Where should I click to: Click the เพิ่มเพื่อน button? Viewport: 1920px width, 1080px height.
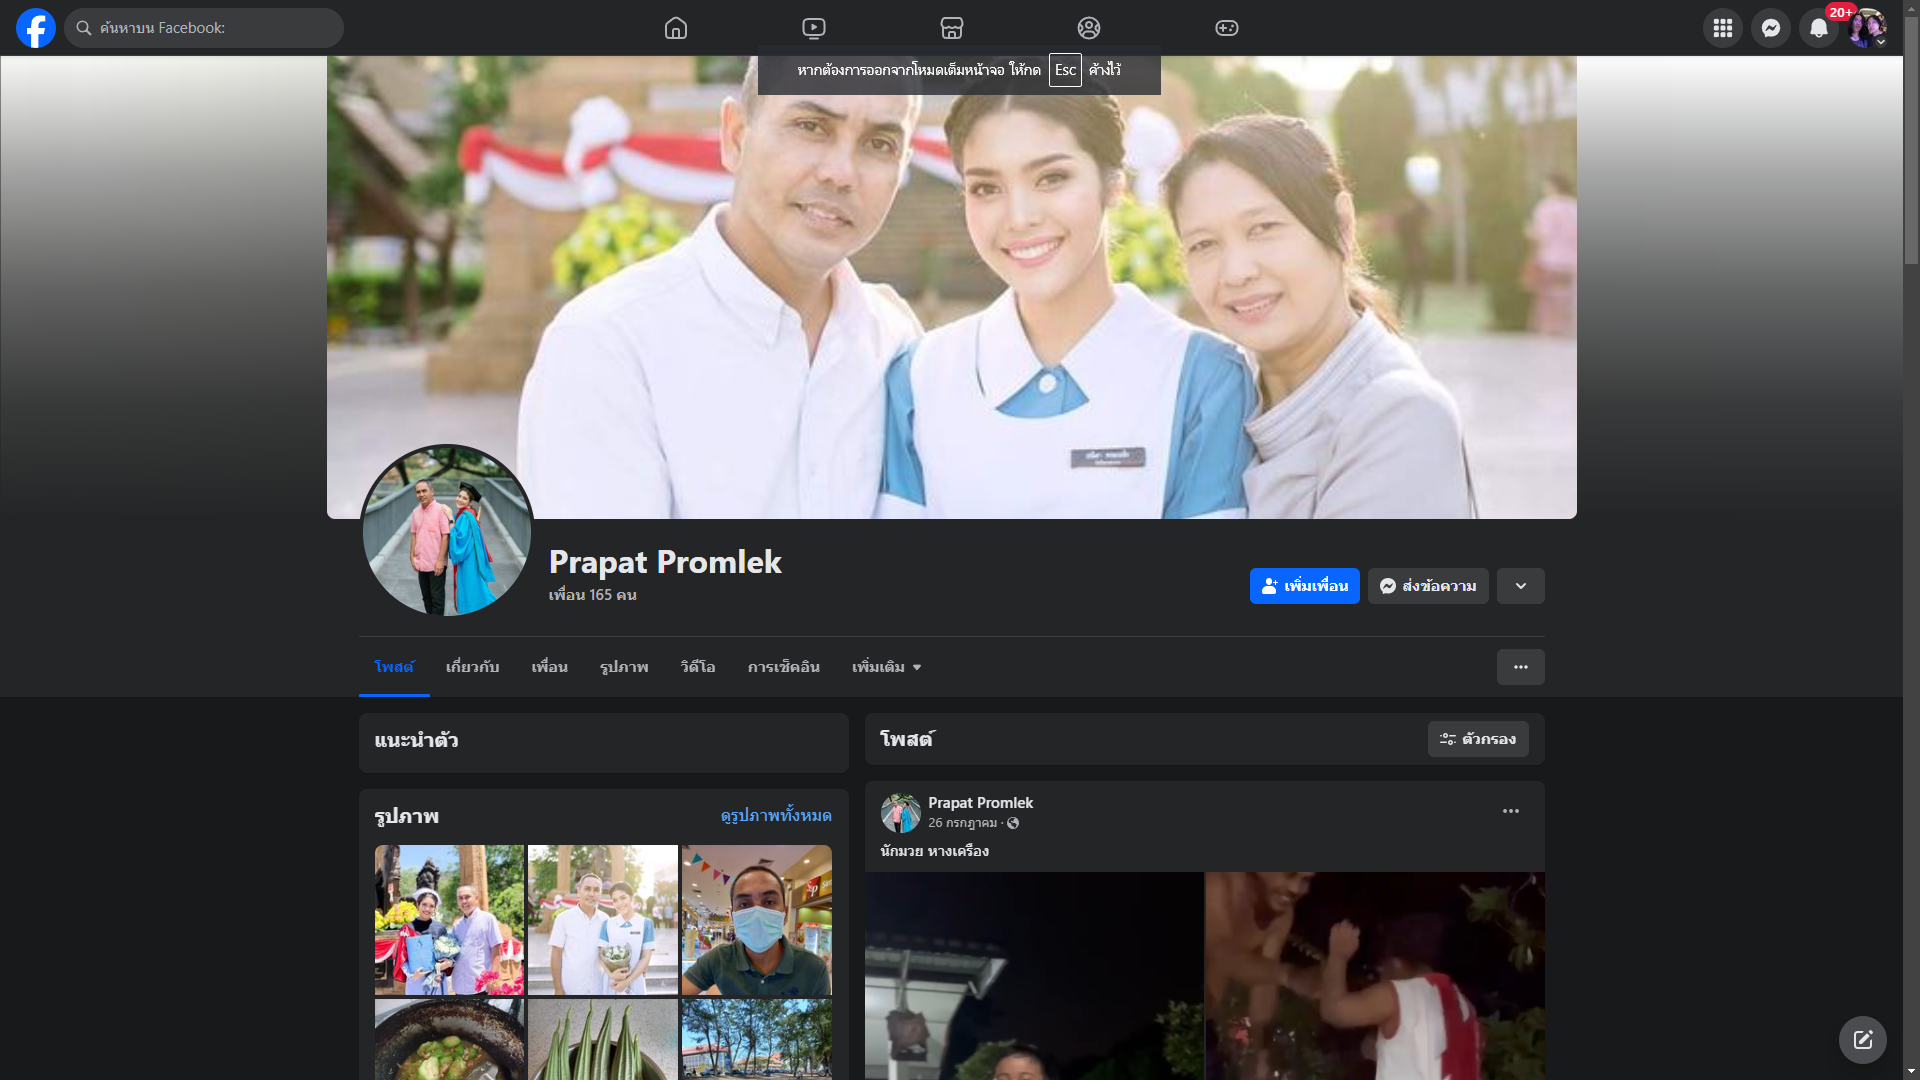[x=1304, y=586]
